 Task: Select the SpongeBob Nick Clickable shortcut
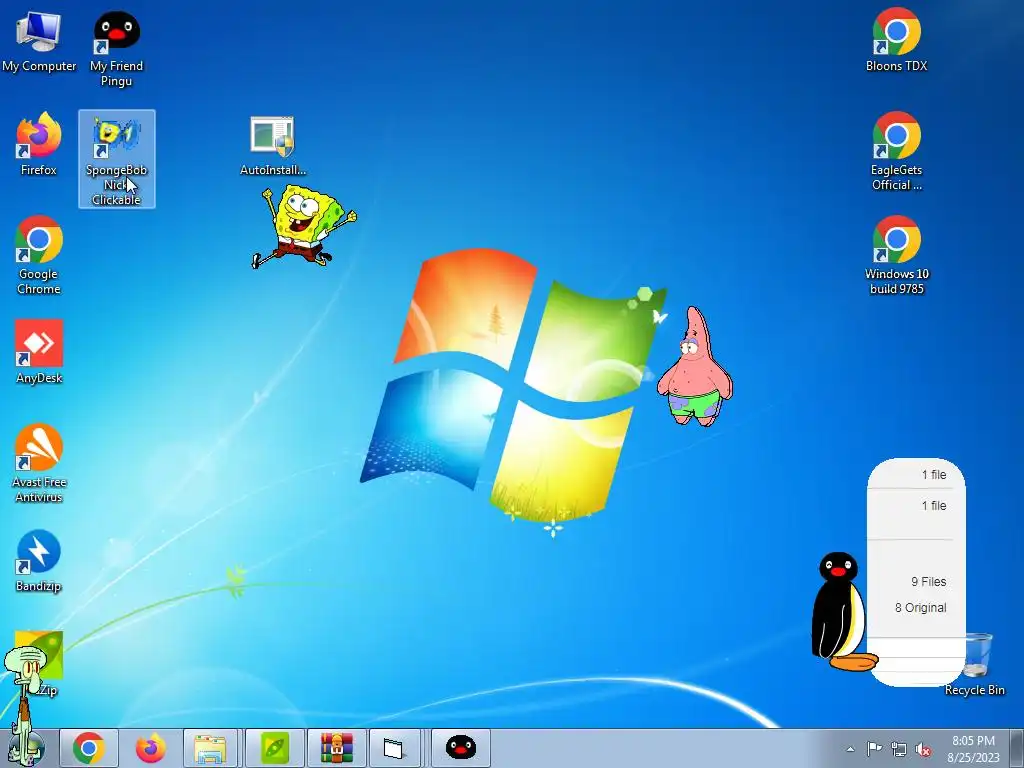coord(117,159)
